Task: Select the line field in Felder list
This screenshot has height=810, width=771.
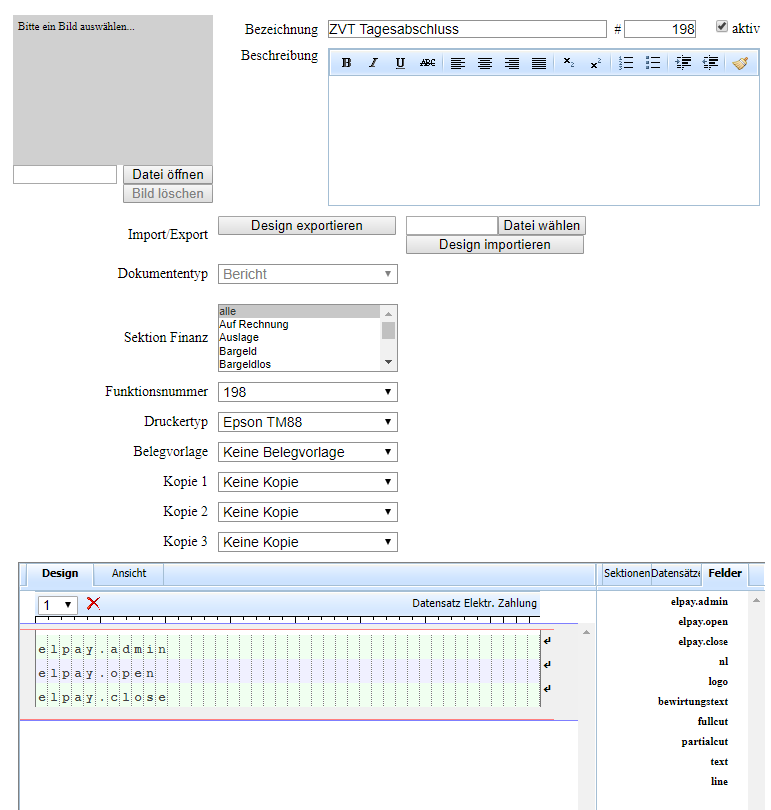Action: [x=719, y=782]
